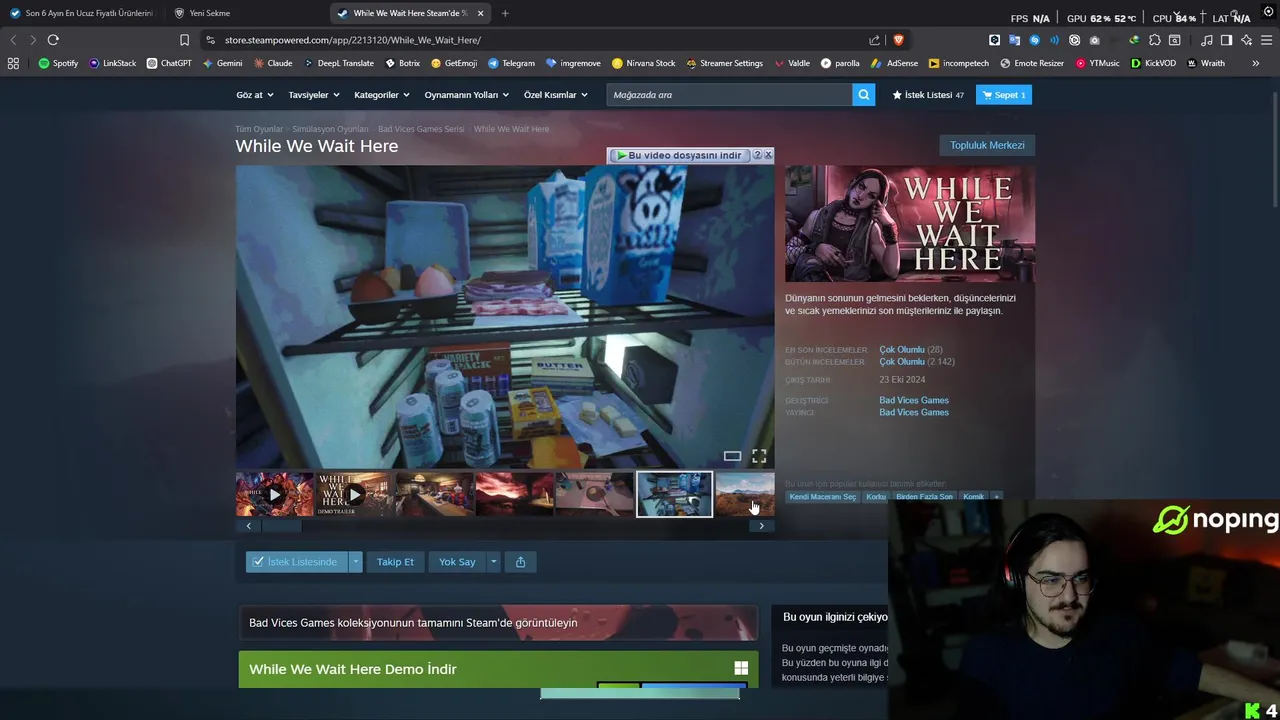Open the Claude bookmark
The height and width of the screenshot is (720, 1280).
pos(273,63)
